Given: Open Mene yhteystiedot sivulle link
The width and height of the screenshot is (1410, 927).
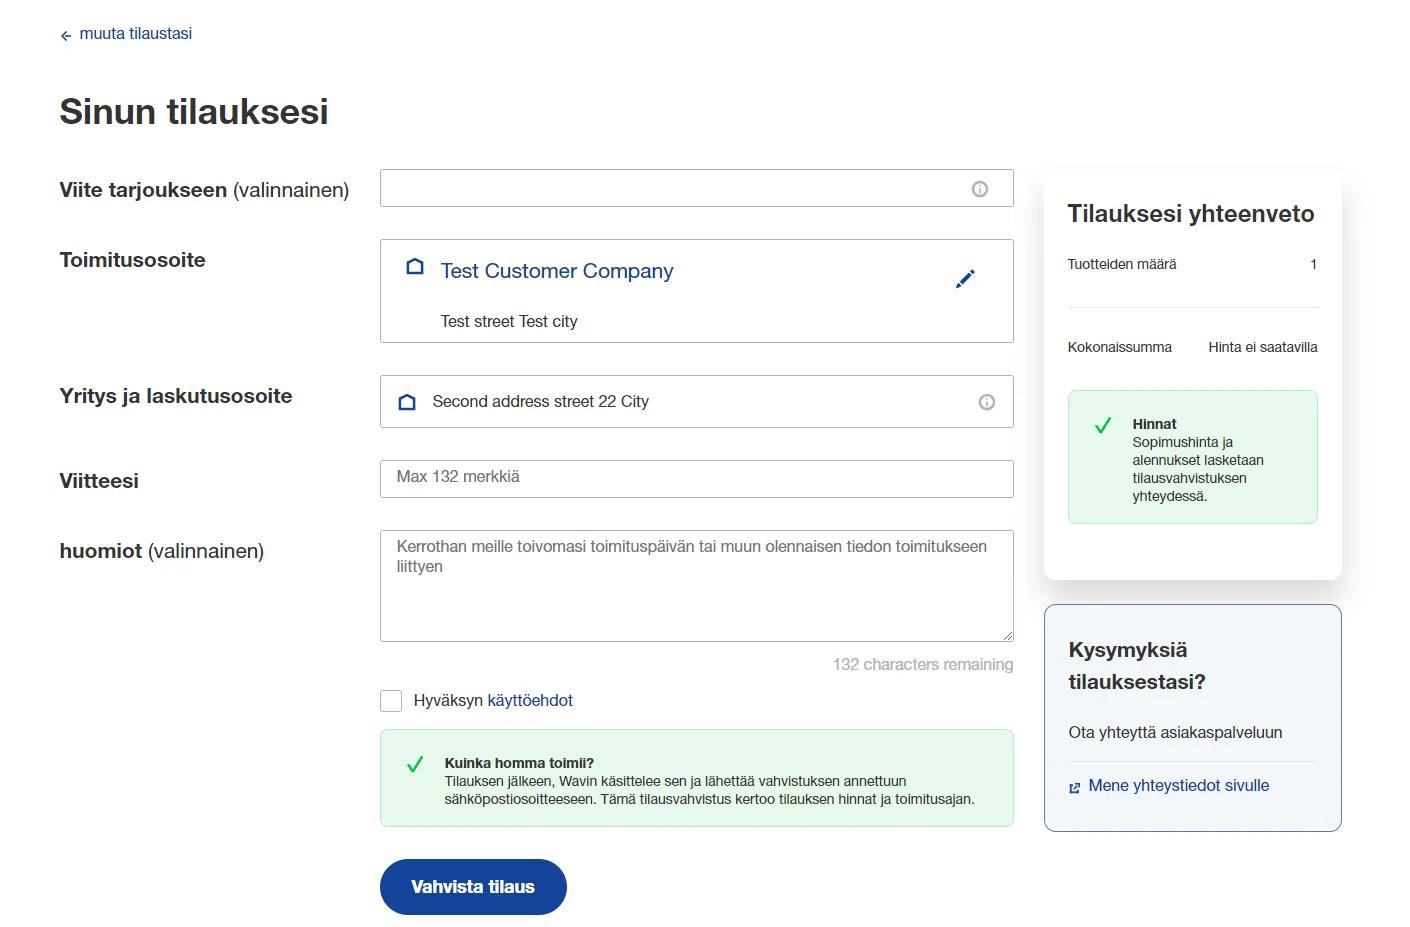Looking at the screenshot, I should (x=1178, y=785).
